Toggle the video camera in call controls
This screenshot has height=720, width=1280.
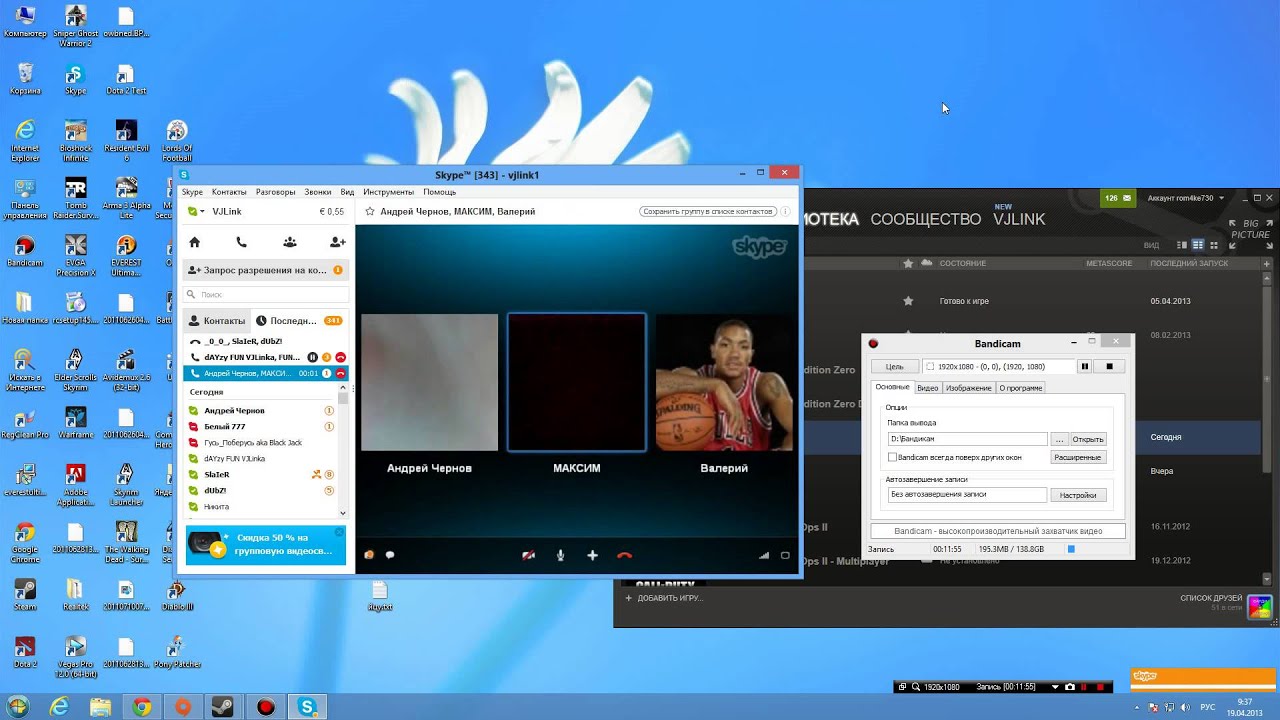pos(528,555)
